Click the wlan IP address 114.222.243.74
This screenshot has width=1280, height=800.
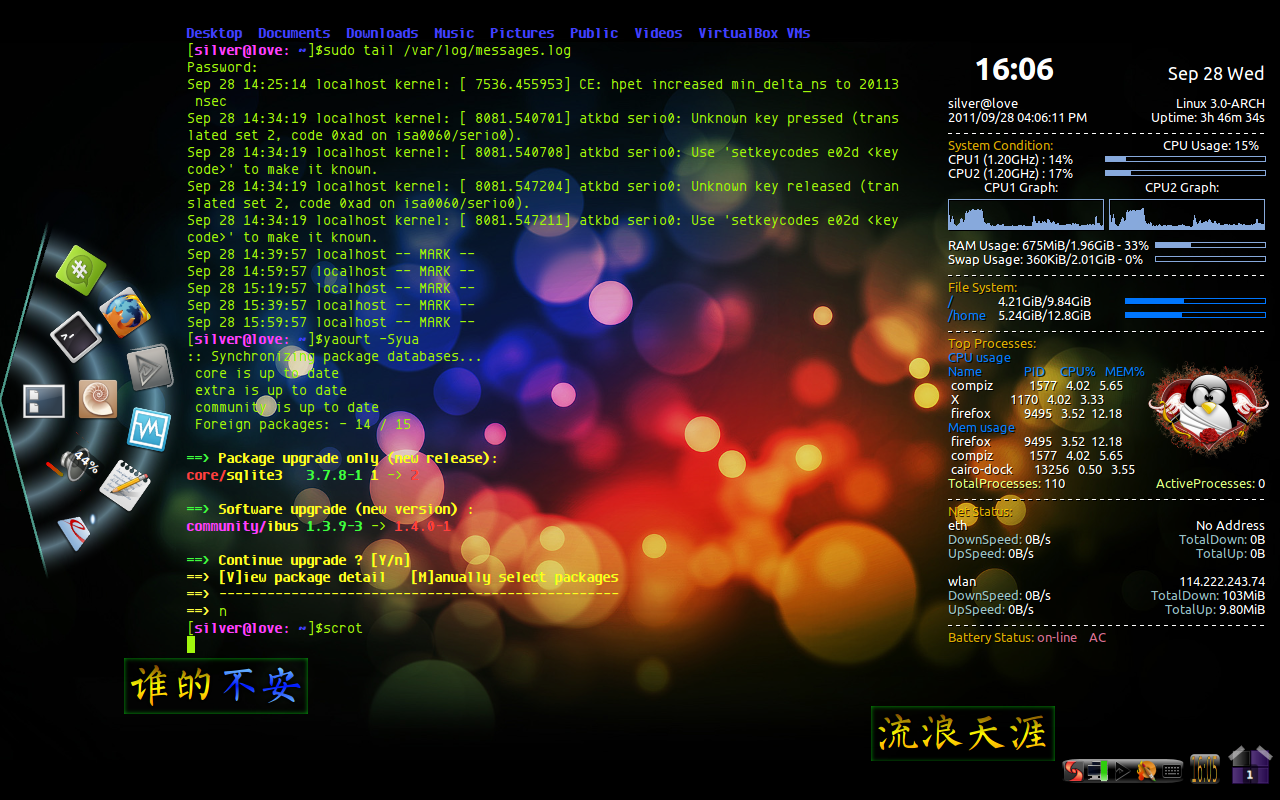(x=1222, y=581)
